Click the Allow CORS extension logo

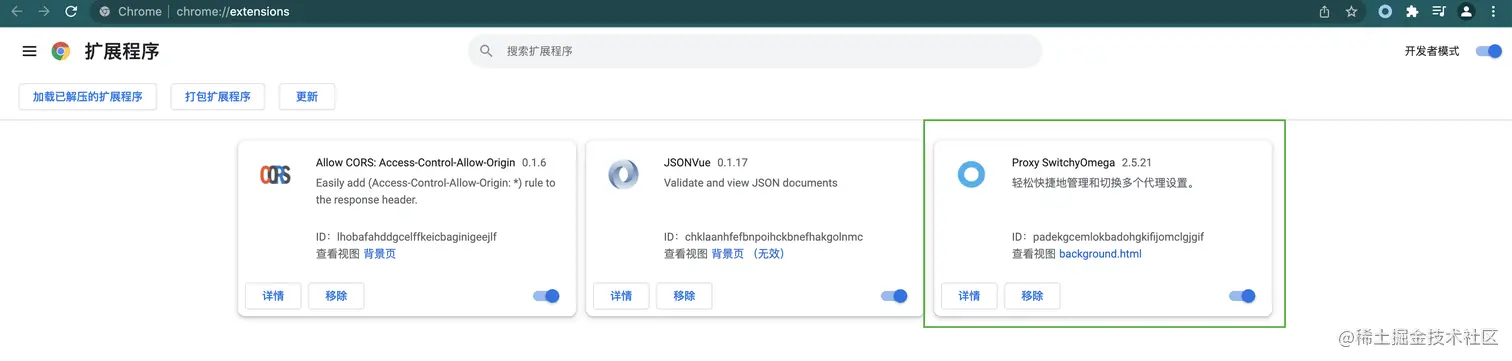[x=275, y=175]
